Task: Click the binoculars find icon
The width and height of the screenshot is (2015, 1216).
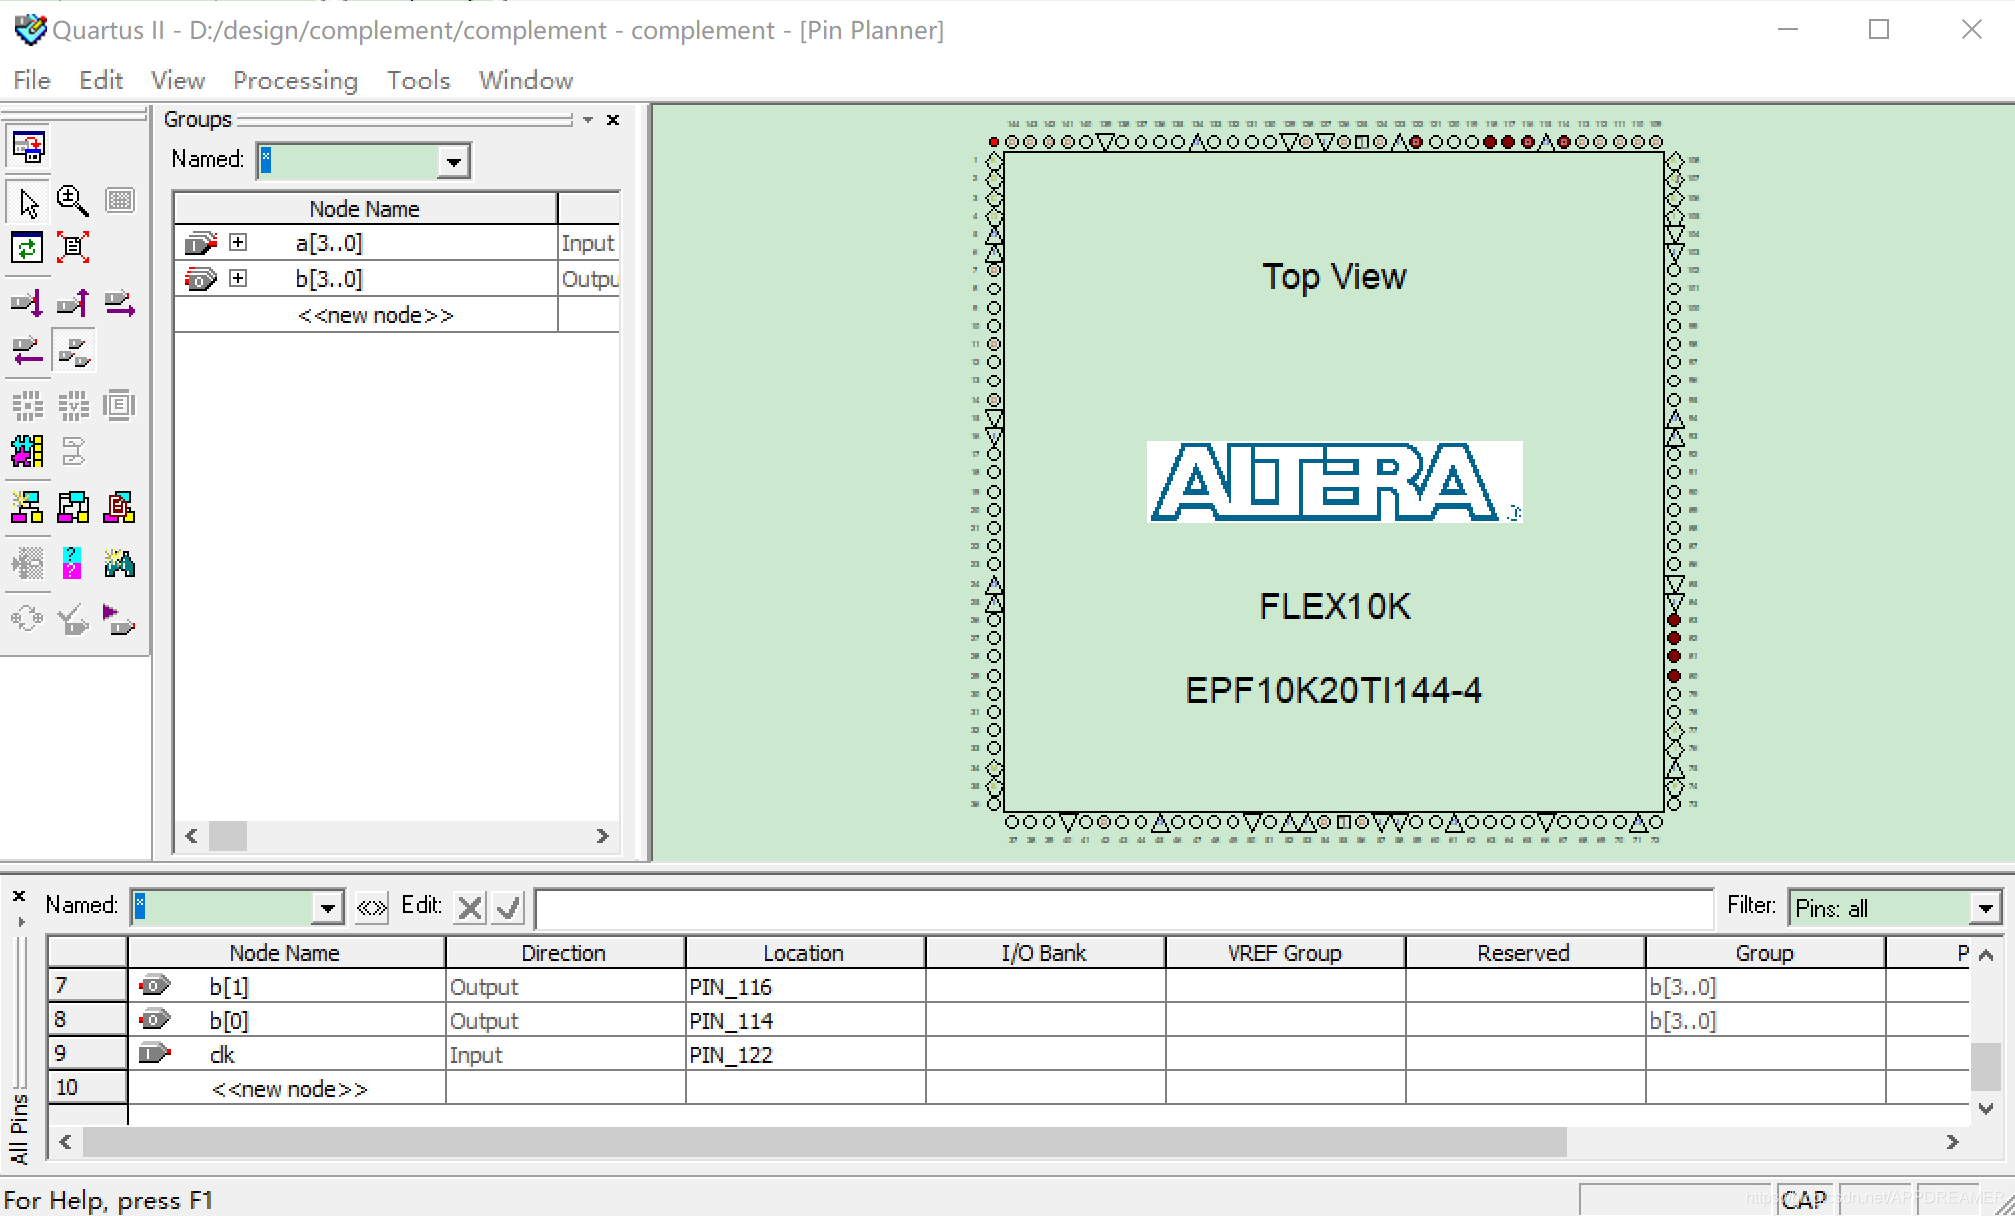Action: pos(119,563)
